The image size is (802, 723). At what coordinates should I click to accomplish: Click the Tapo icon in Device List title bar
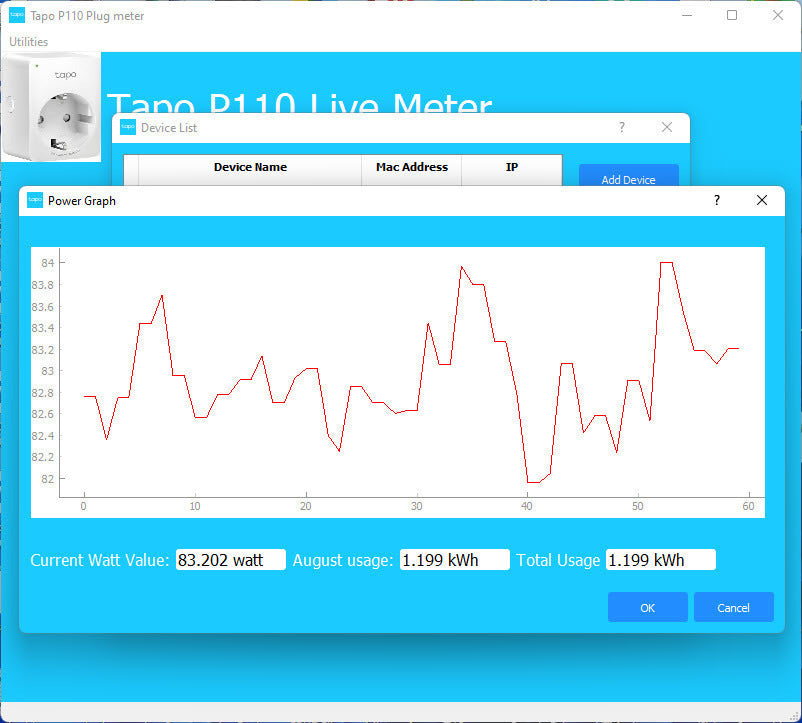(128, 127)
